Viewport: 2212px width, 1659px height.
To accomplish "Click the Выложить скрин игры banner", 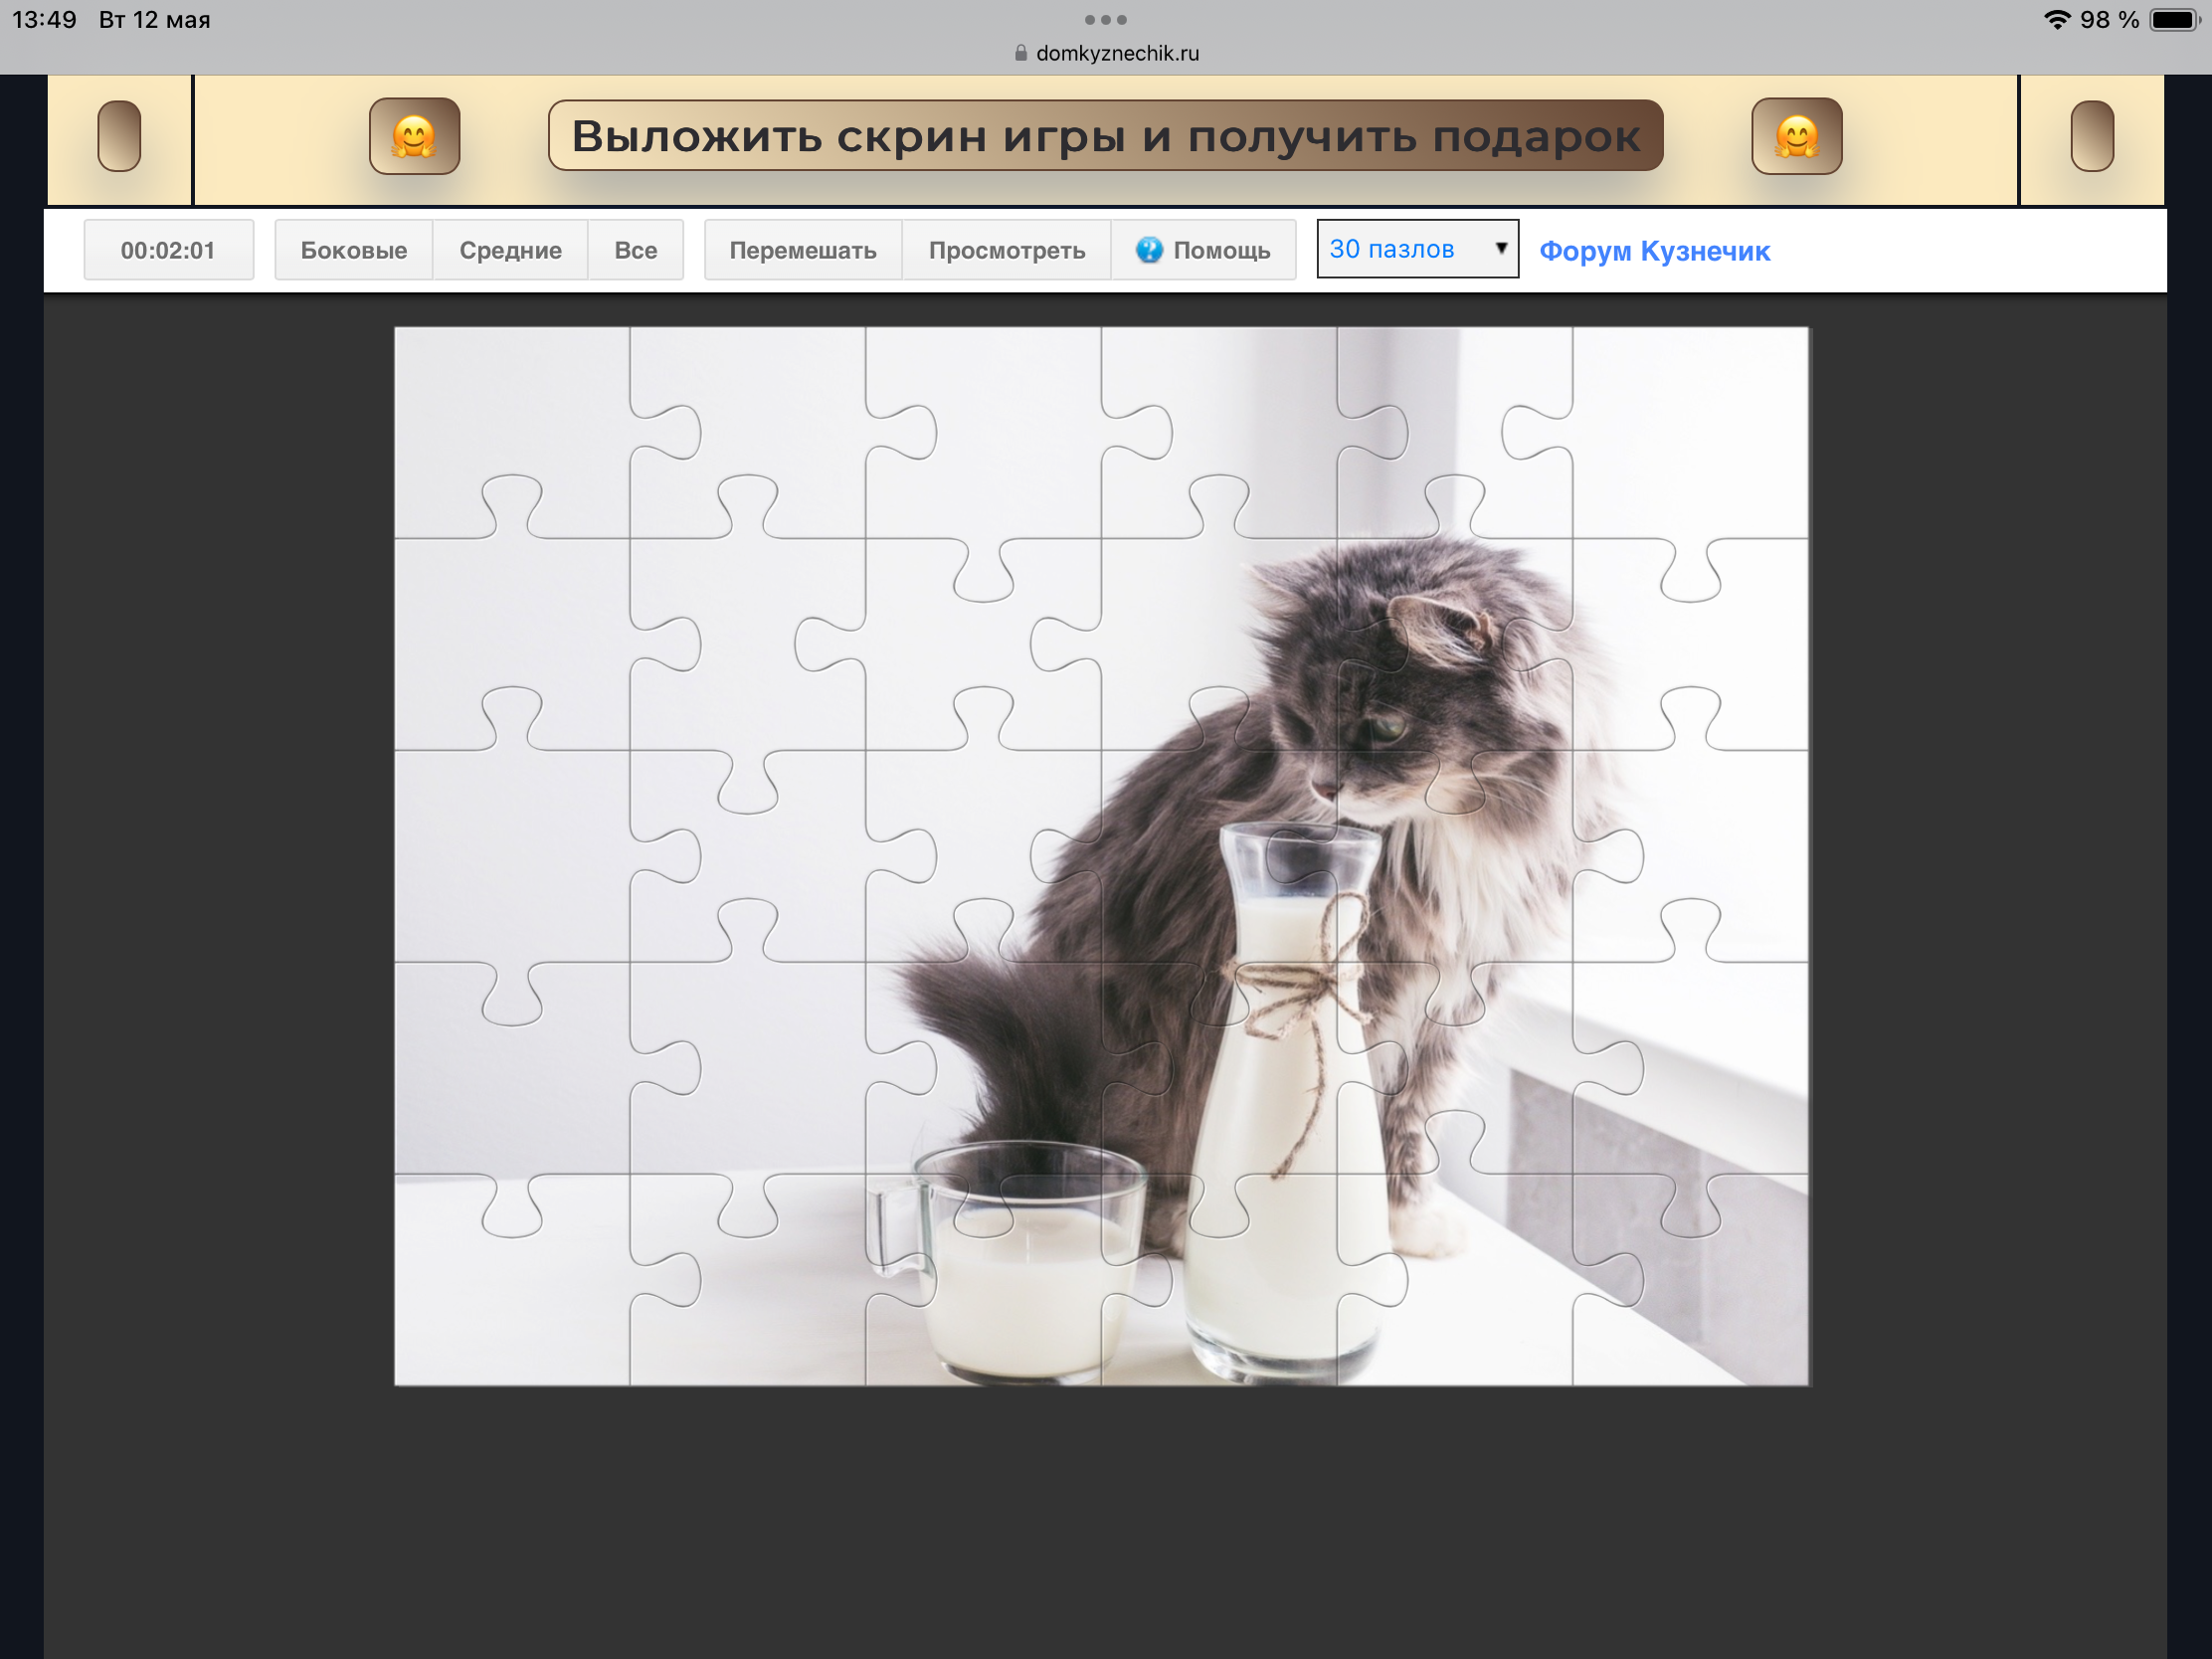I will click(1105, 136).
